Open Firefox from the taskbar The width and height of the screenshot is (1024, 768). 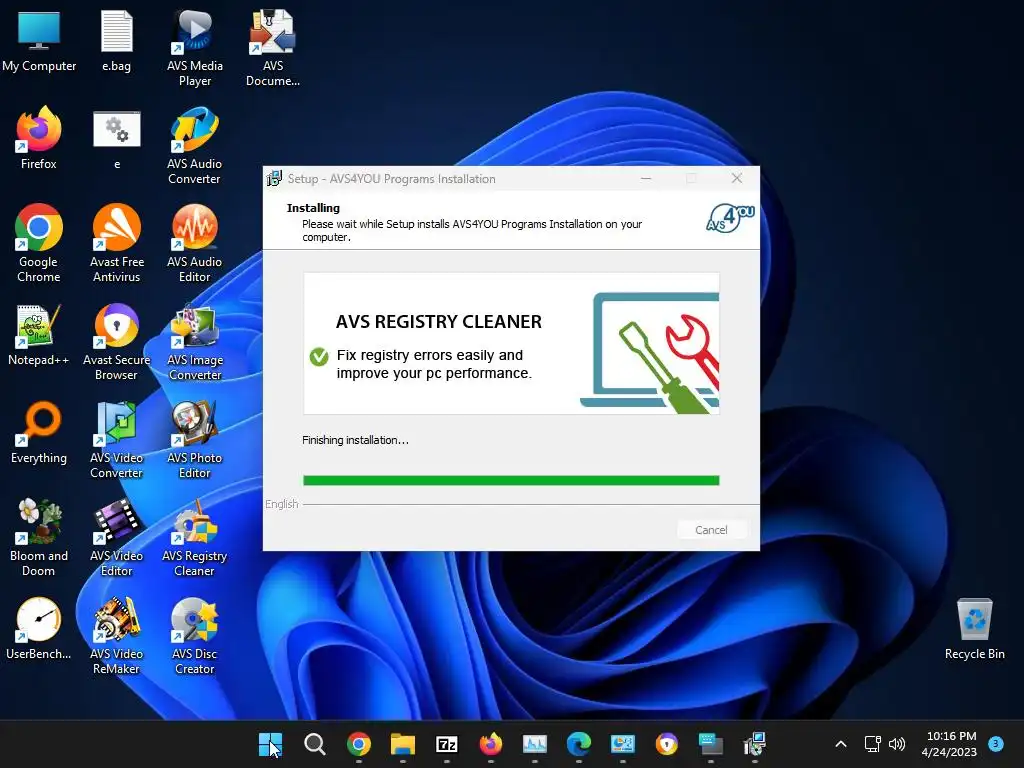[x=490, y=744]
